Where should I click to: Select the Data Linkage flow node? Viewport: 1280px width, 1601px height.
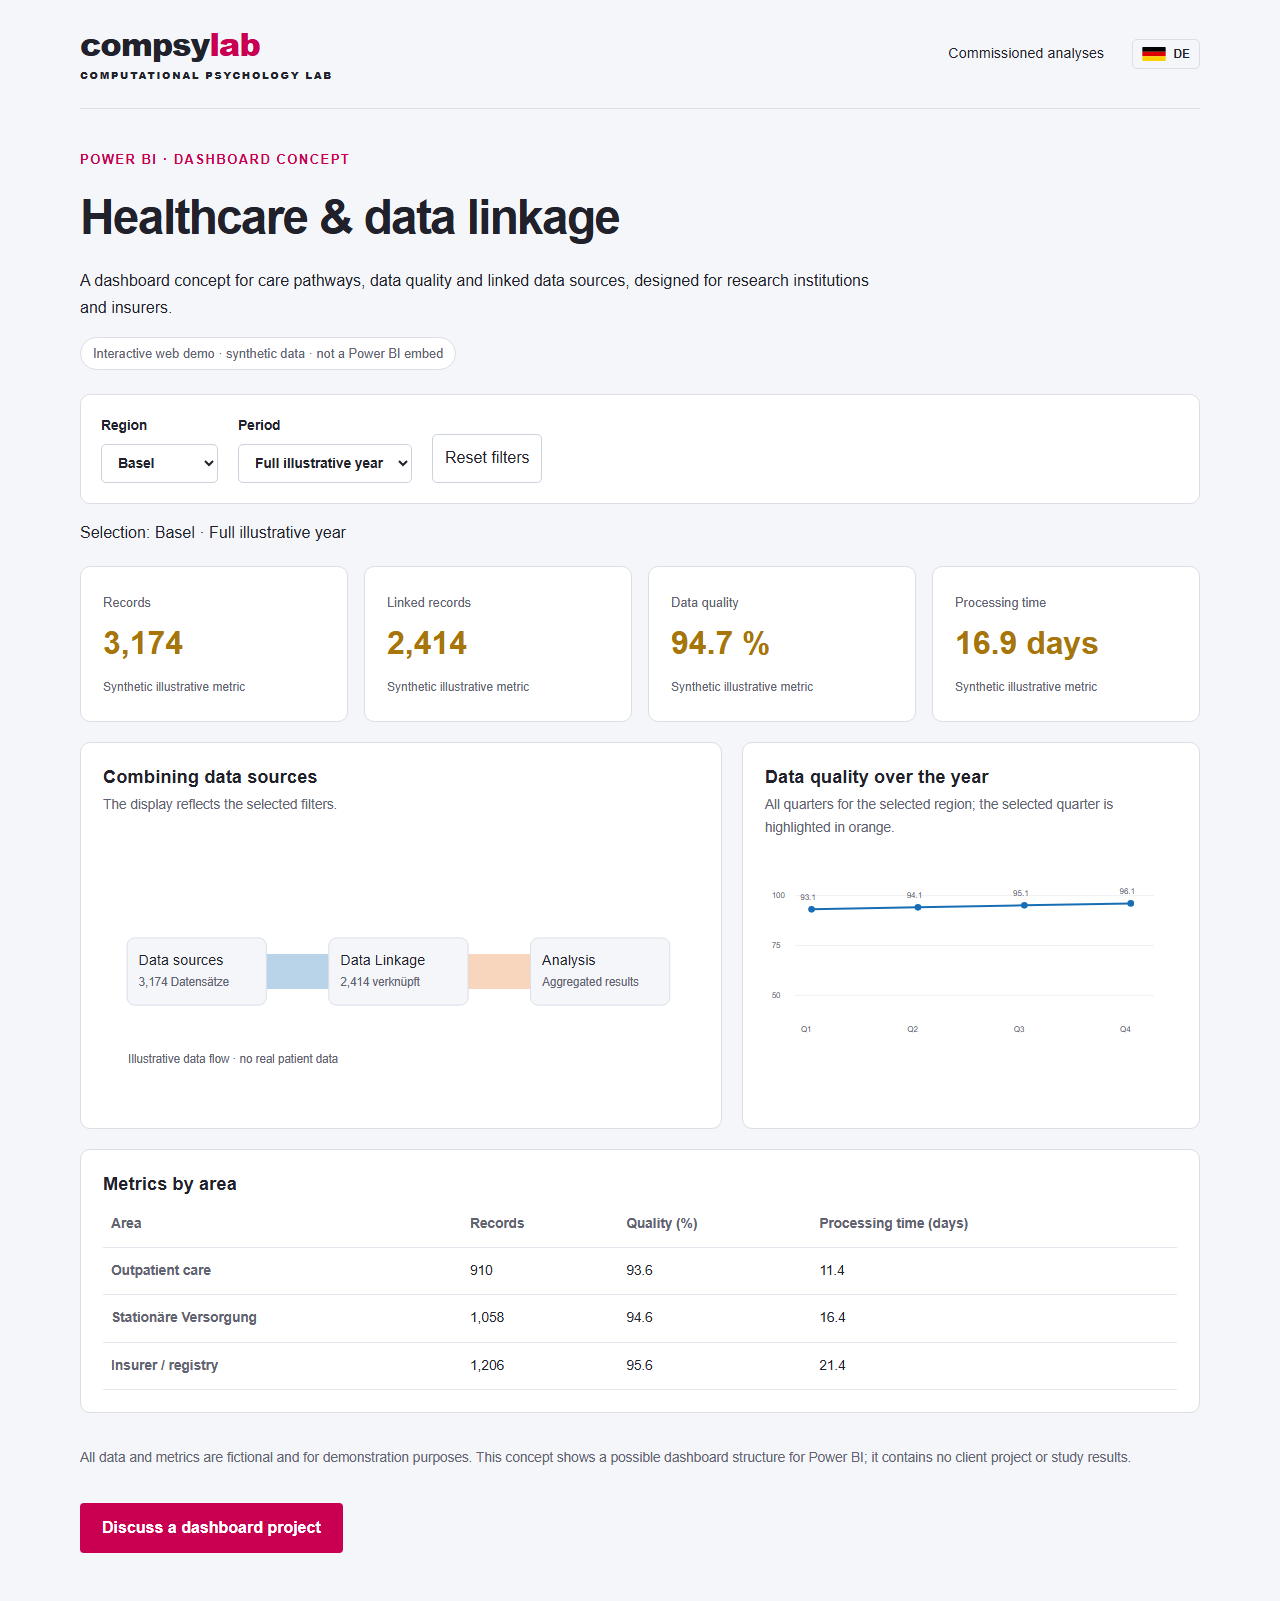(x=398, y=971)
